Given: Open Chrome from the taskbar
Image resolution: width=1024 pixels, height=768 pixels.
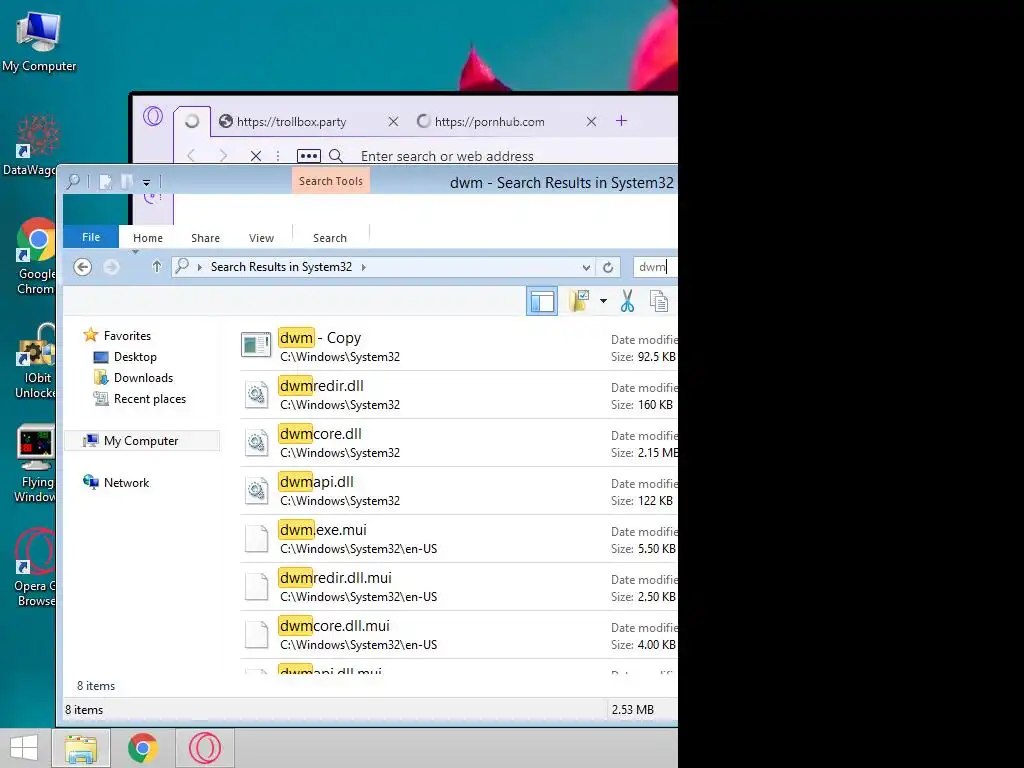Looking at the screenshot, I should [x=142, y=748].
